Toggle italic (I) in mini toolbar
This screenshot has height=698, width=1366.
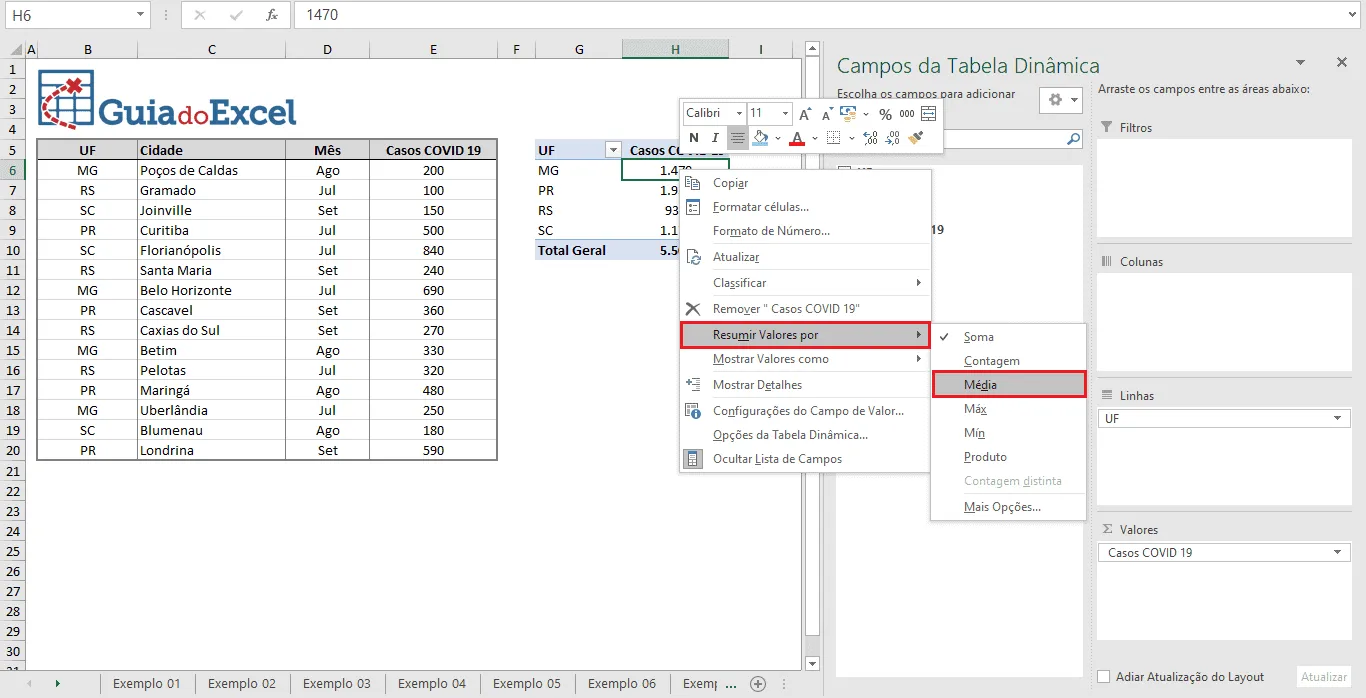[x=715, y=138]
